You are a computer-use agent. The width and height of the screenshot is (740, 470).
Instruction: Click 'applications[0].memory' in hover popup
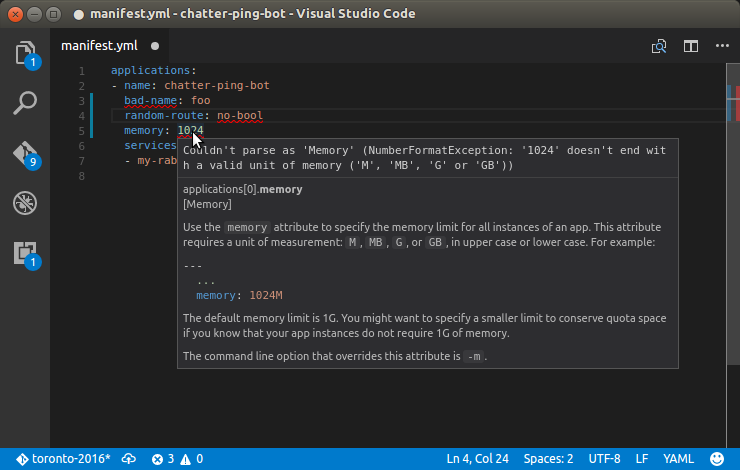(x=243, y=189)
